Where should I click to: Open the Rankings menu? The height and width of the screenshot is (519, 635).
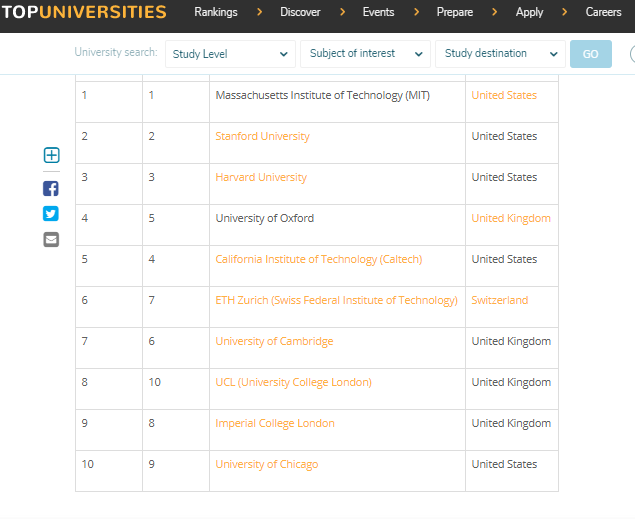[216, 13]
